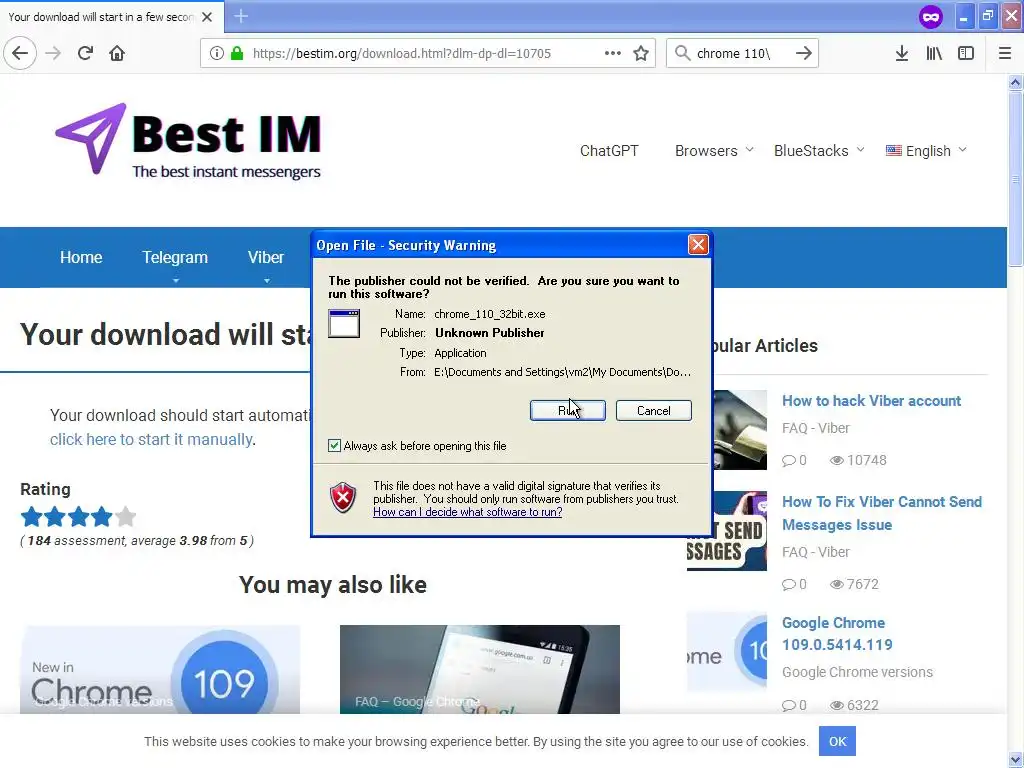Open 'How can I decide what software to run?'
Viewport: 1024px width, 768px height.
coord(468,512)
